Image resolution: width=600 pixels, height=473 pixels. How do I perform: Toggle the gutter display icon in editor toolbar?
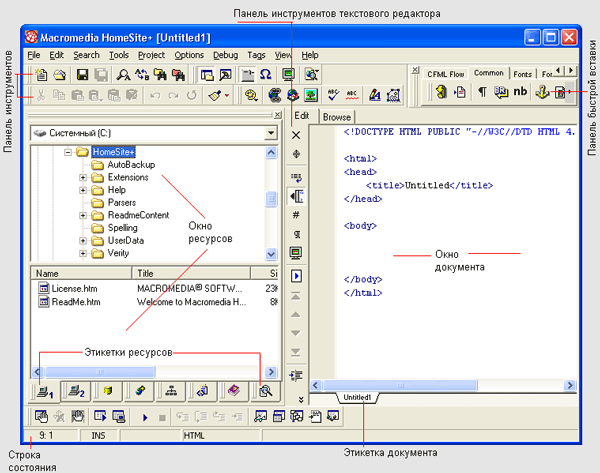[296, 196]
